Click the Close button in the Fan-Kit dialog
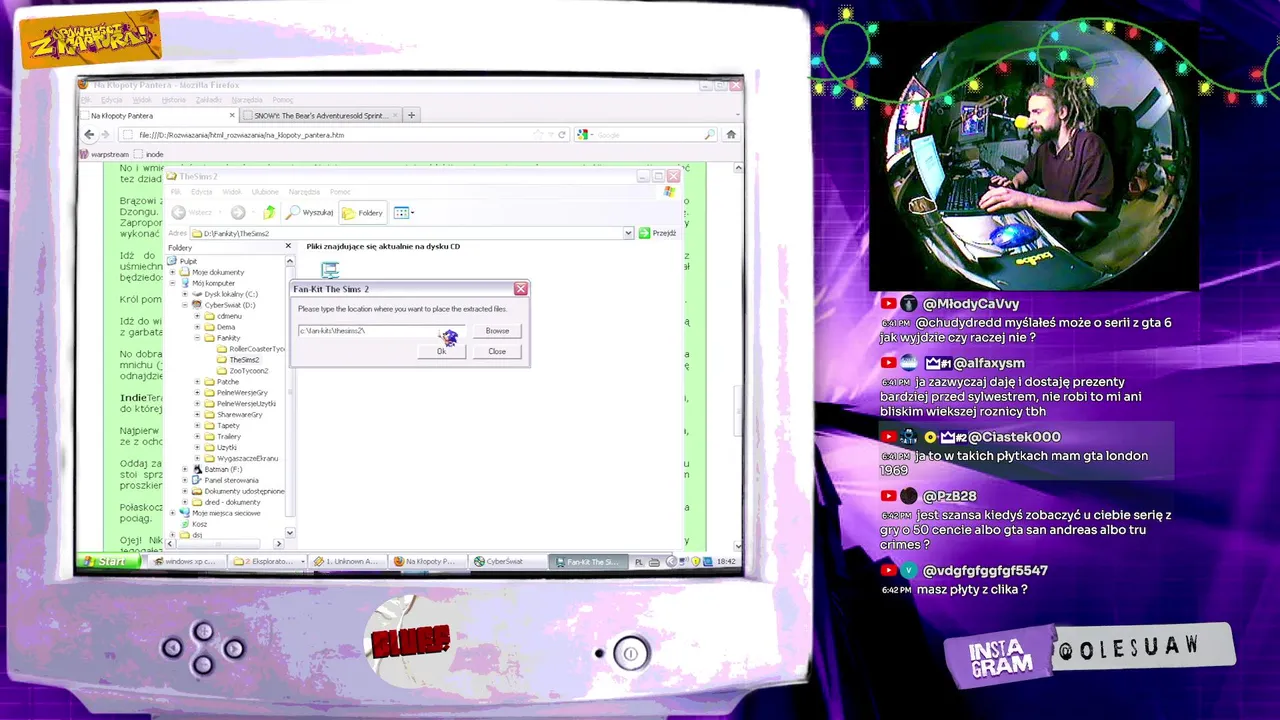 click(497, 352)
